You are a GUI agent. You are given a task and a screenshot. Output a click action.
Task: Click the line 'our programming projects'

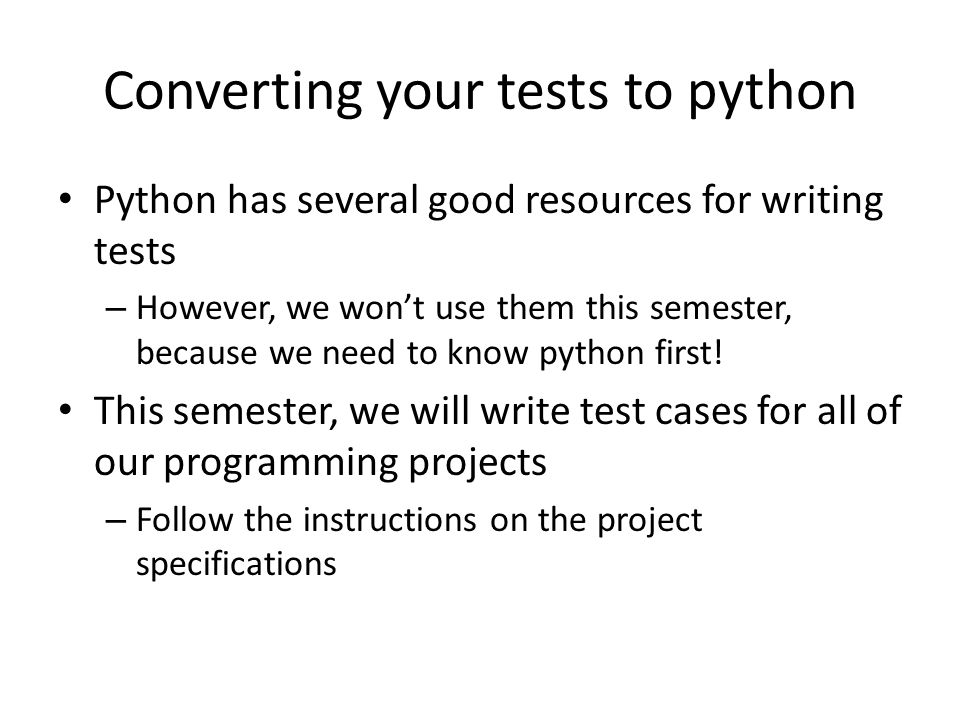(x=320, y=462)
